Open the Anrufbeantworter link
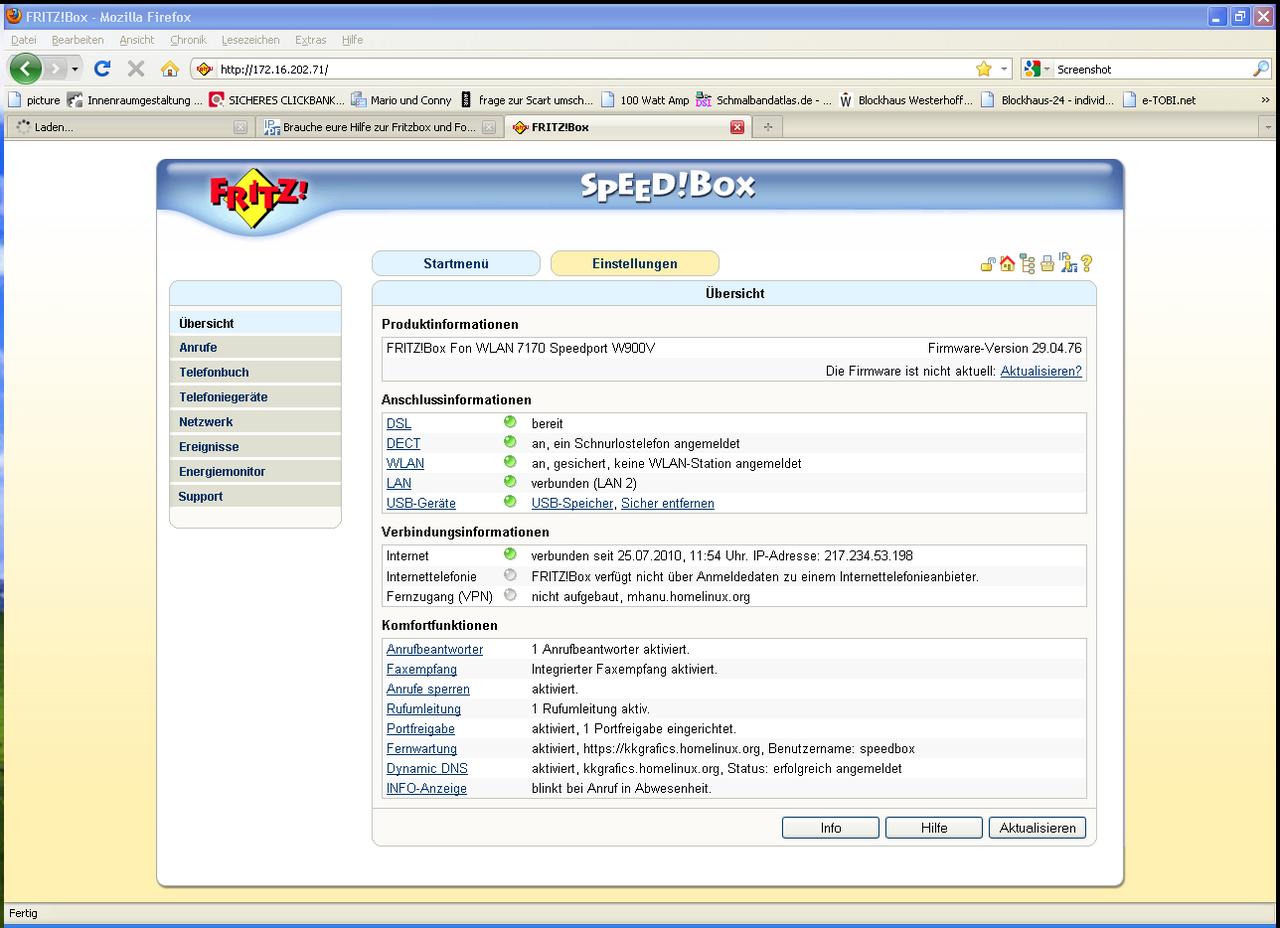 point(435,649)
